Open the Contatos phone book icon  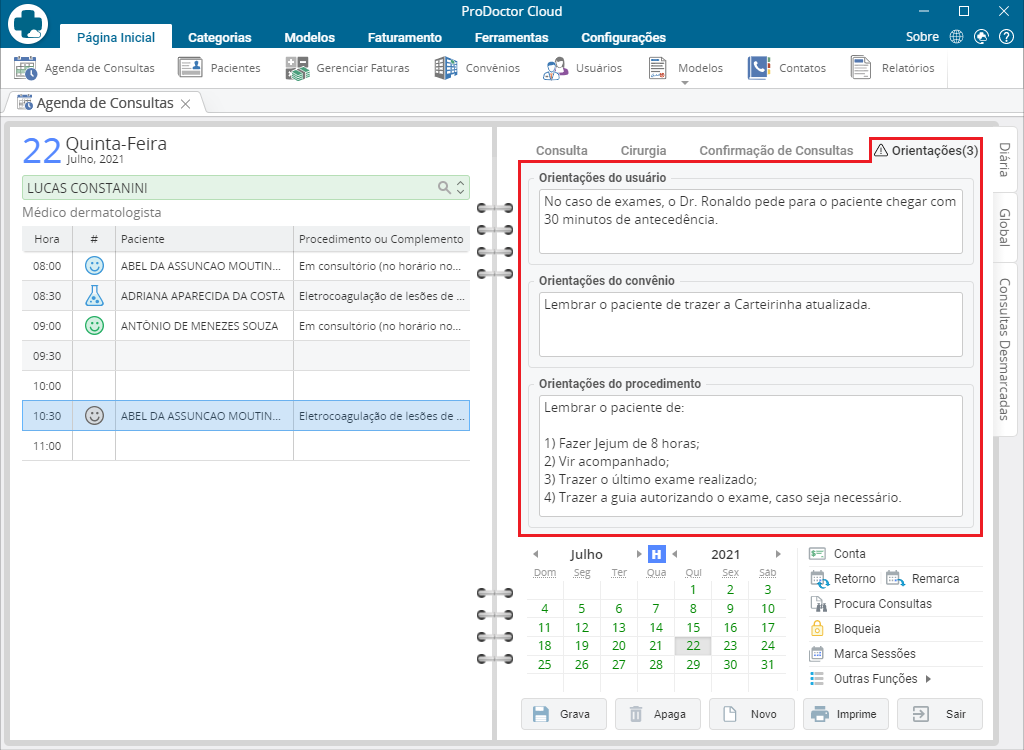pyautogui.click(x=759, y=68)
